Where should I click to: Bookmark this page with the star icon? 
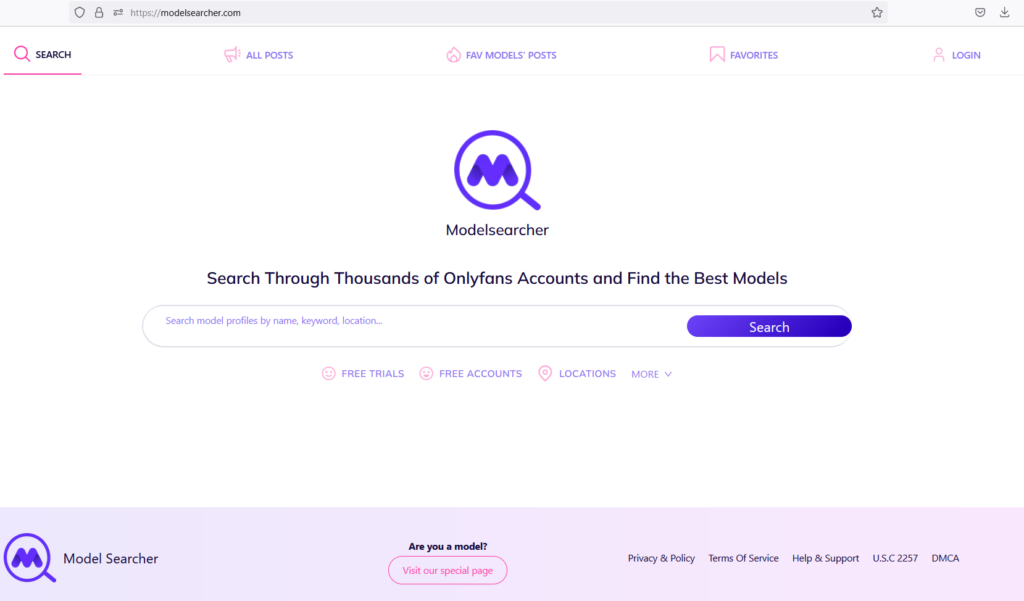coord(876,12)
